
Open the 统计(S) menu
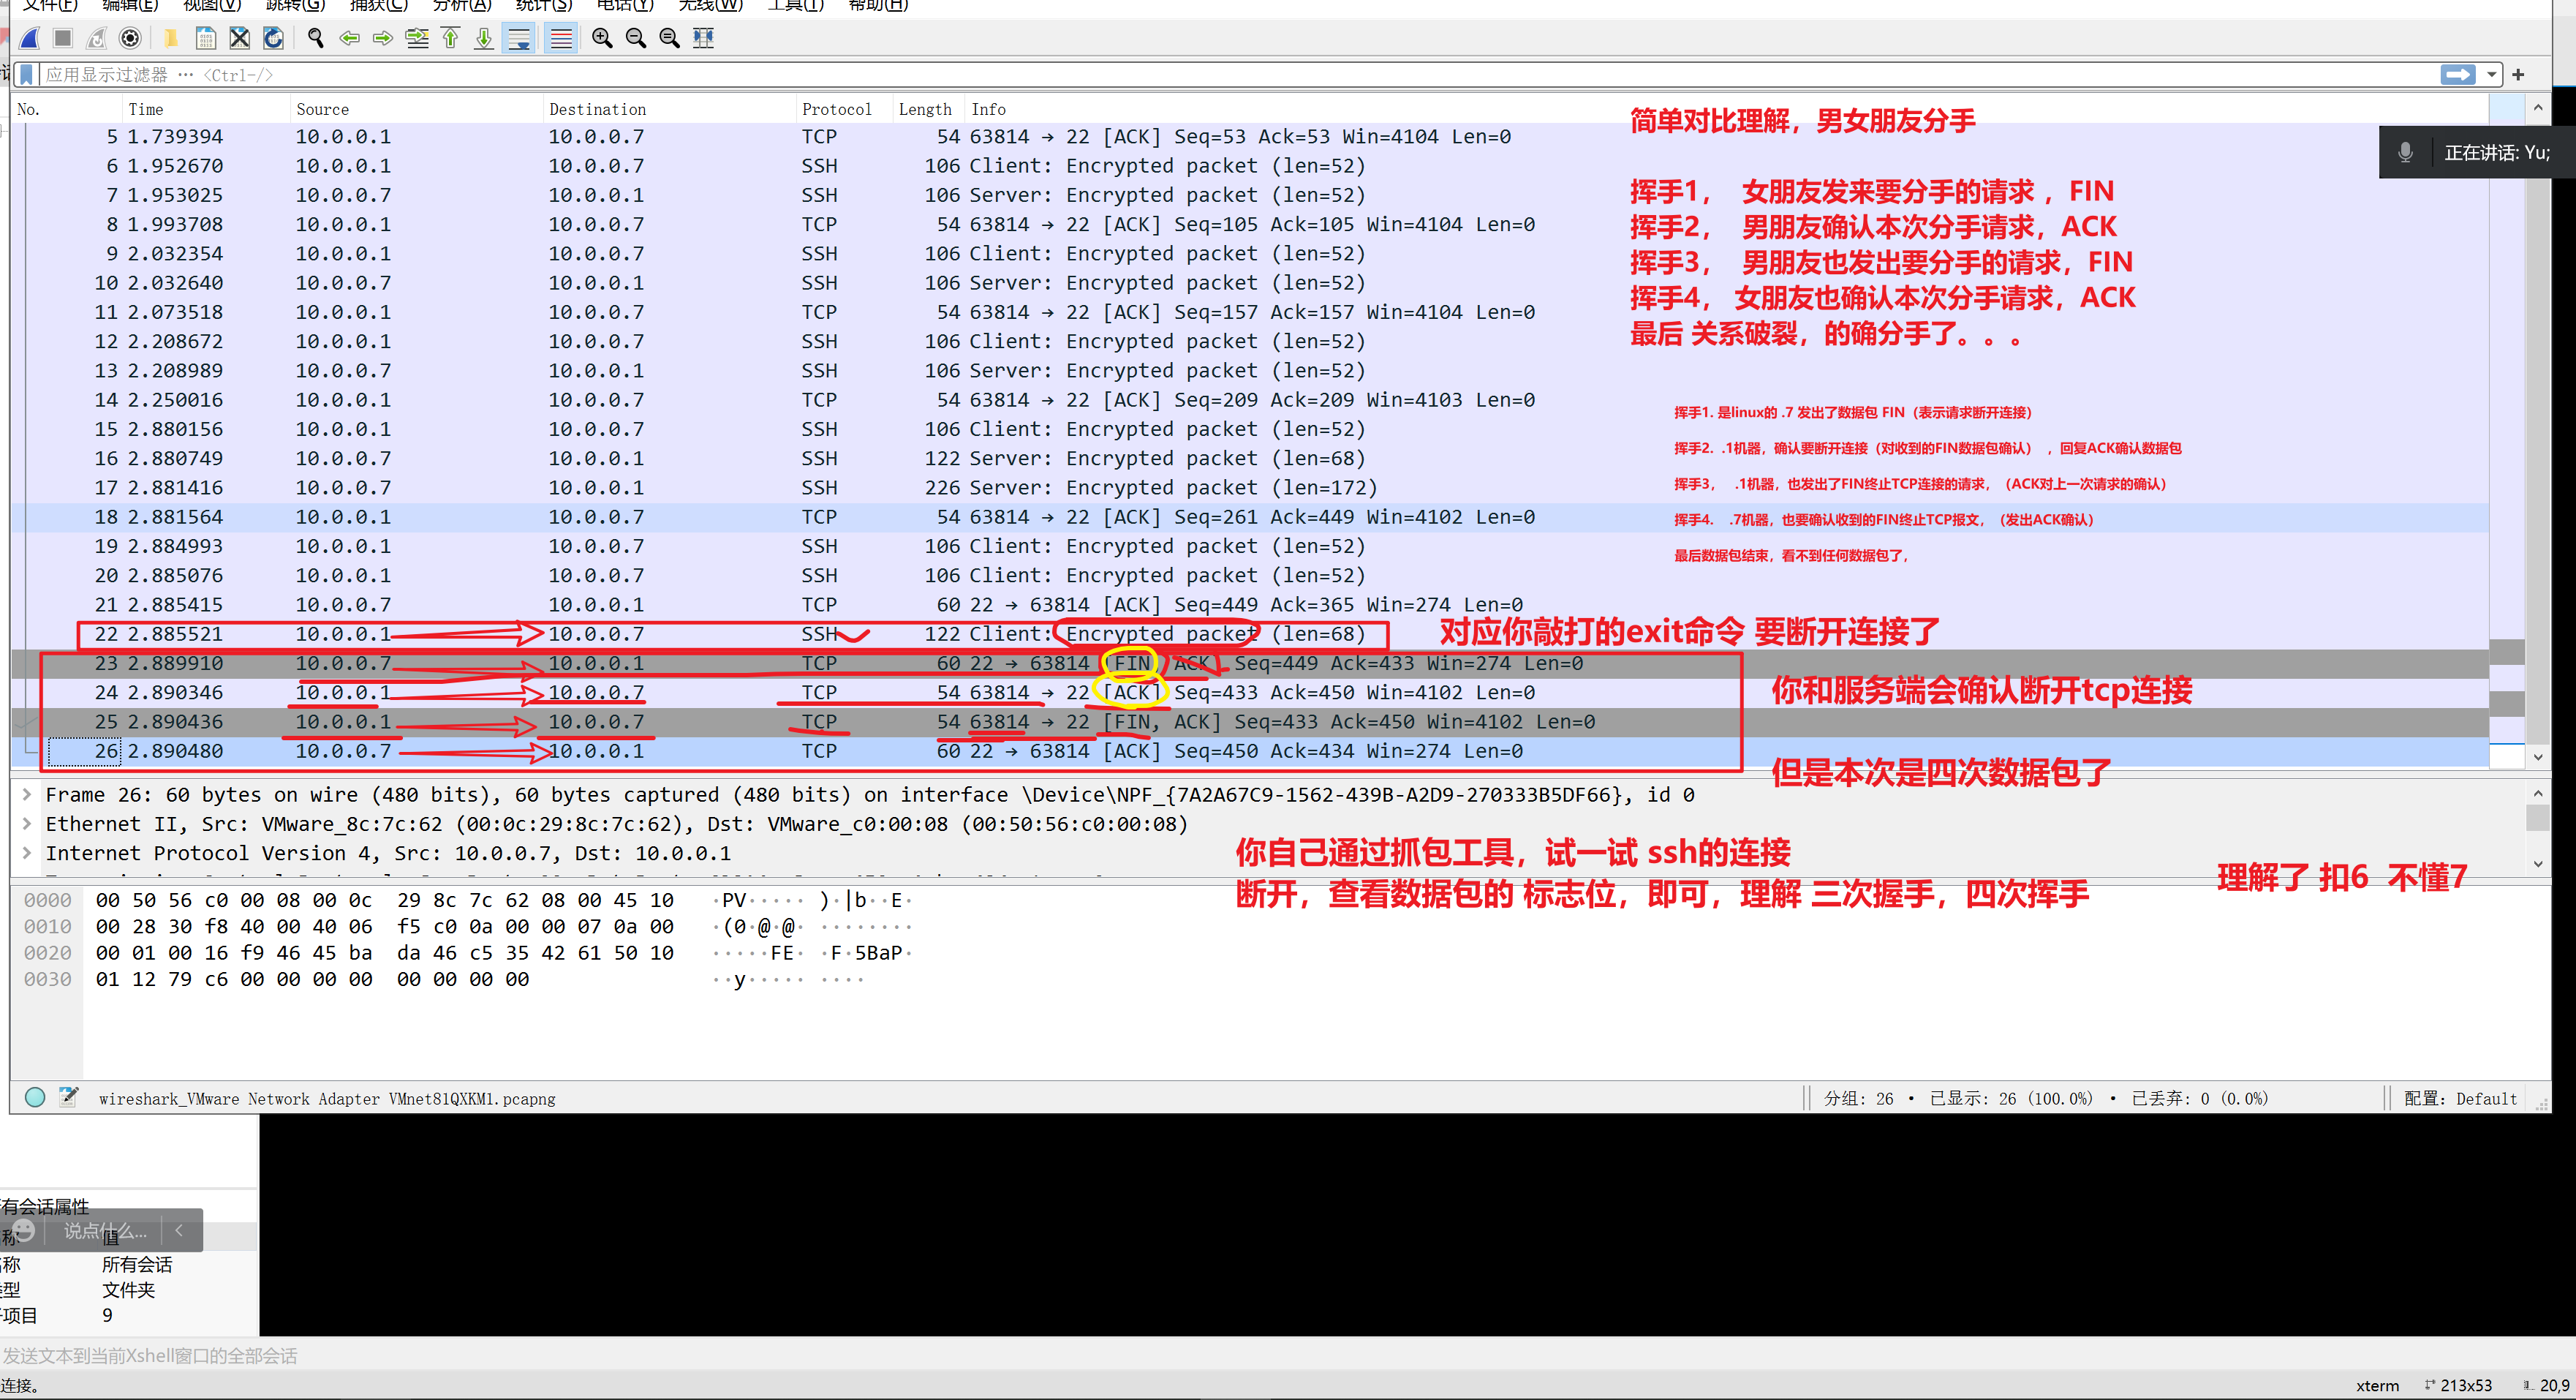click(543, 5)
